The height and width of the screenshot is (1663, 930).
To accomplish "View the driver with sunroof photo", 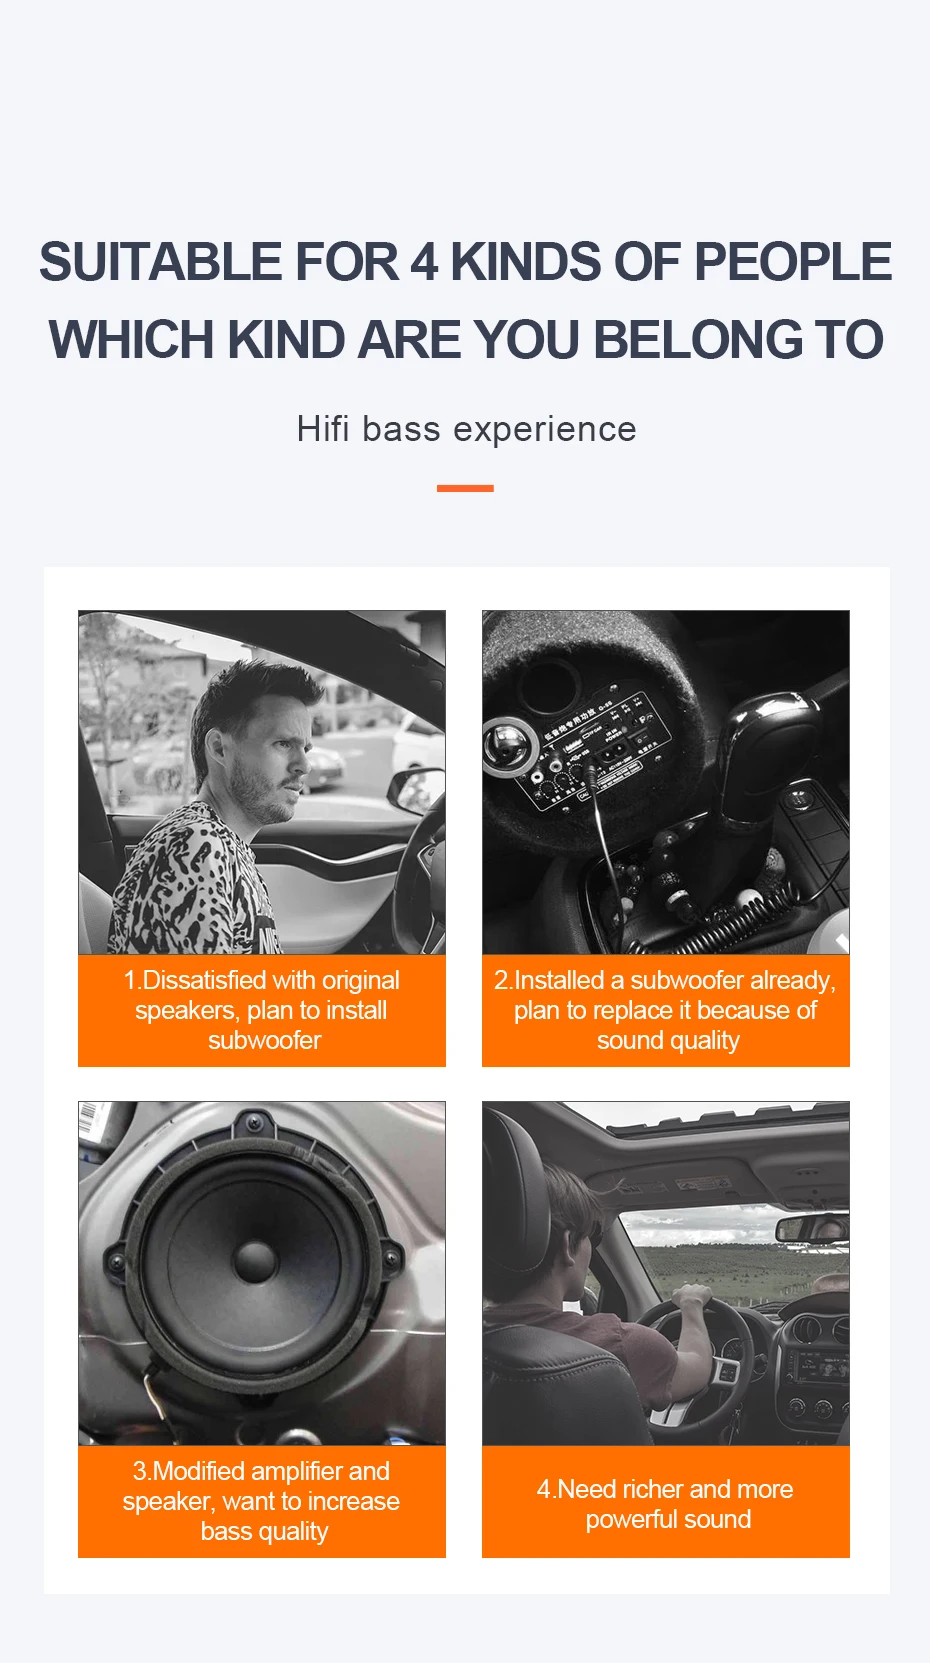I will point(666,1273).
